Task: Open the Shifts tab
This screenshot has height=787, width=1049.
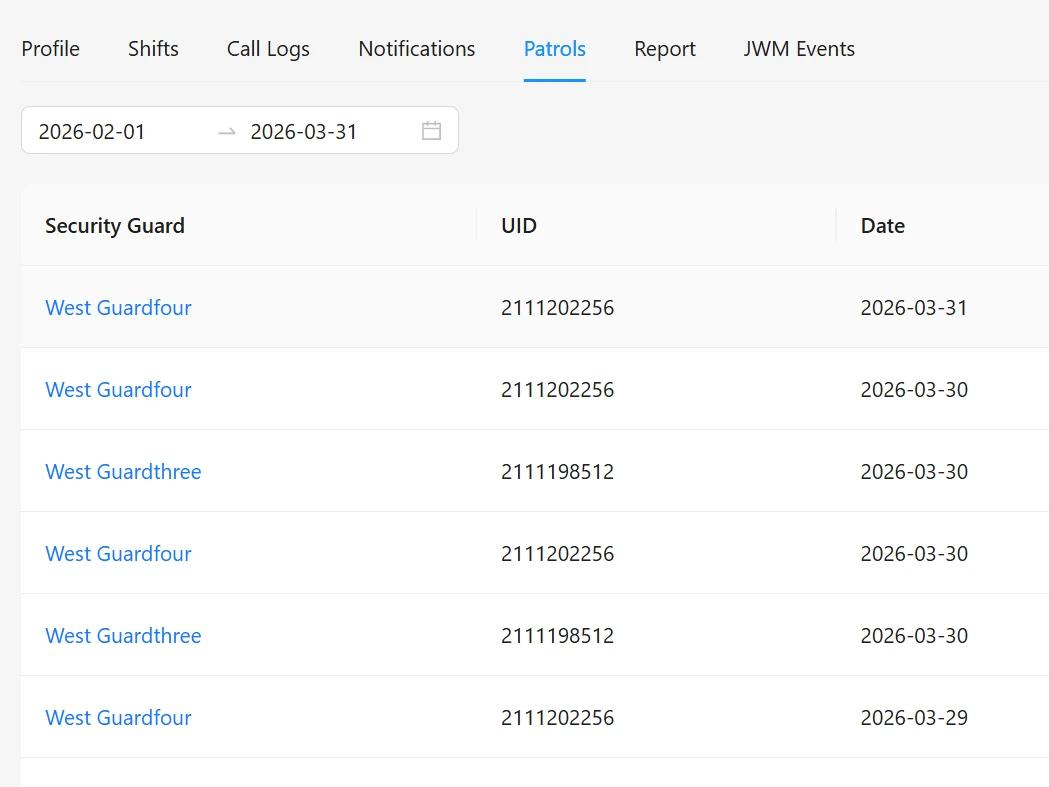Action: coord(153,49)
